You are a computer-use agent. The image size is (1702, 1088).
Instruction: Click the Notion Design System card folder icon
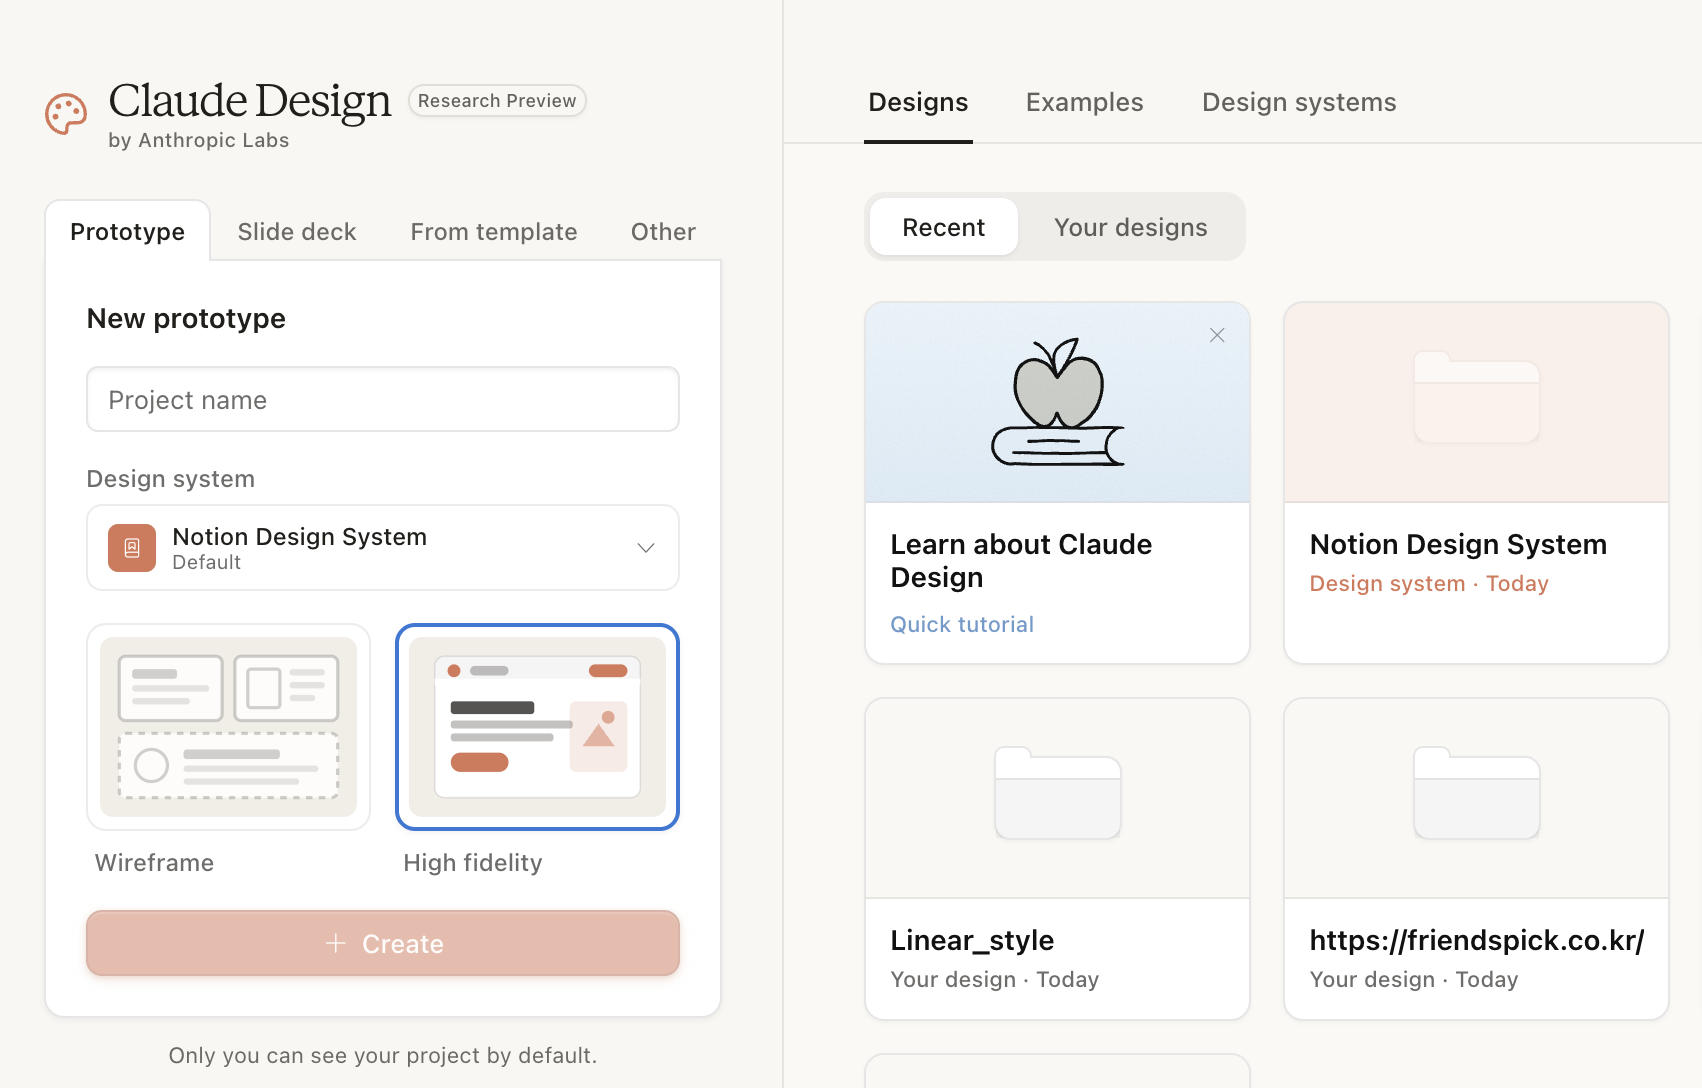[1476, 397]
